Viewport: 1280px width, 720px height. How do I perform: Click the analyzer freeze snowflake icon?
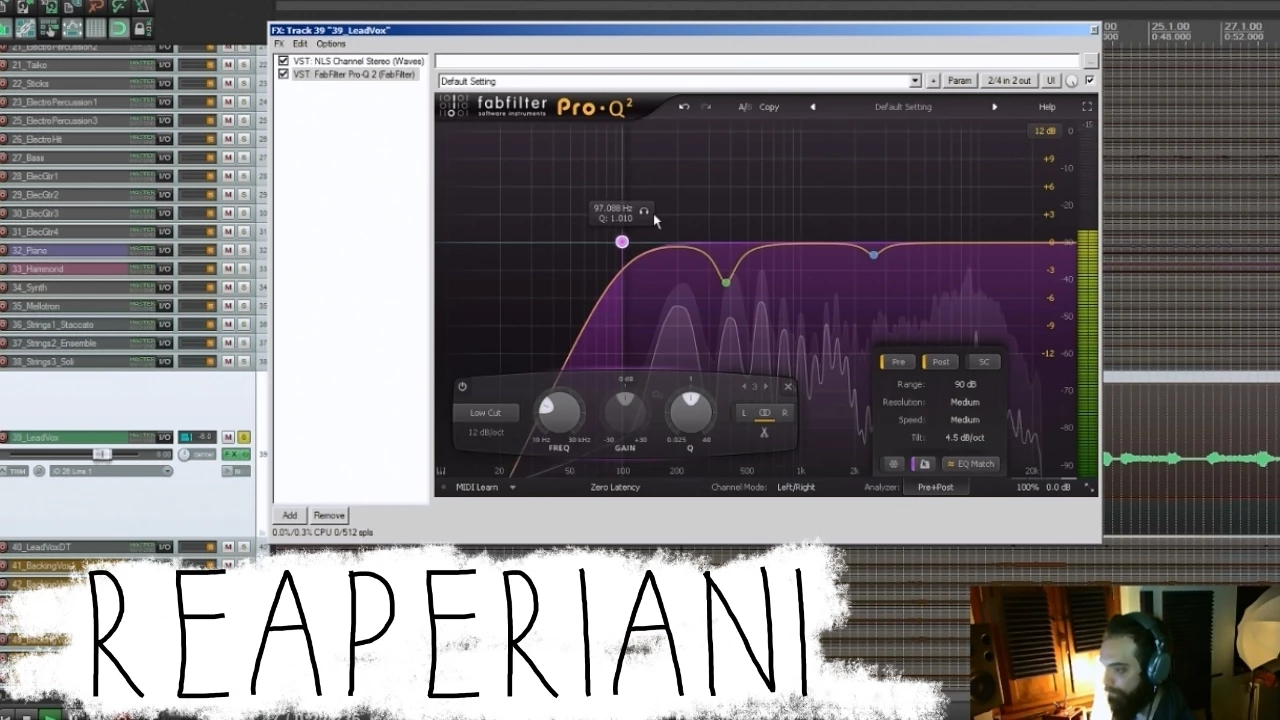click(x=894, y=464)
